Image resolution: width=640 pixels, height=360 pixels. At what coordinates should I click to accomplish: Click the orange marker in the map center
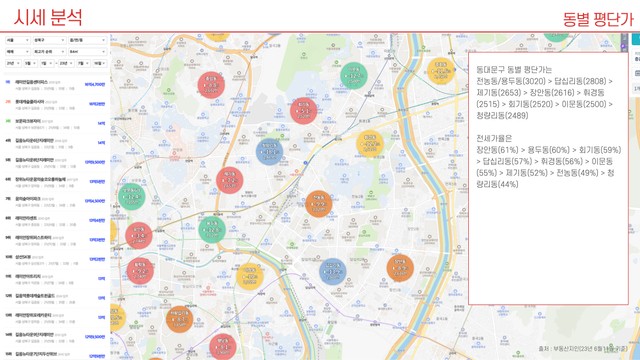coord(319,204)
